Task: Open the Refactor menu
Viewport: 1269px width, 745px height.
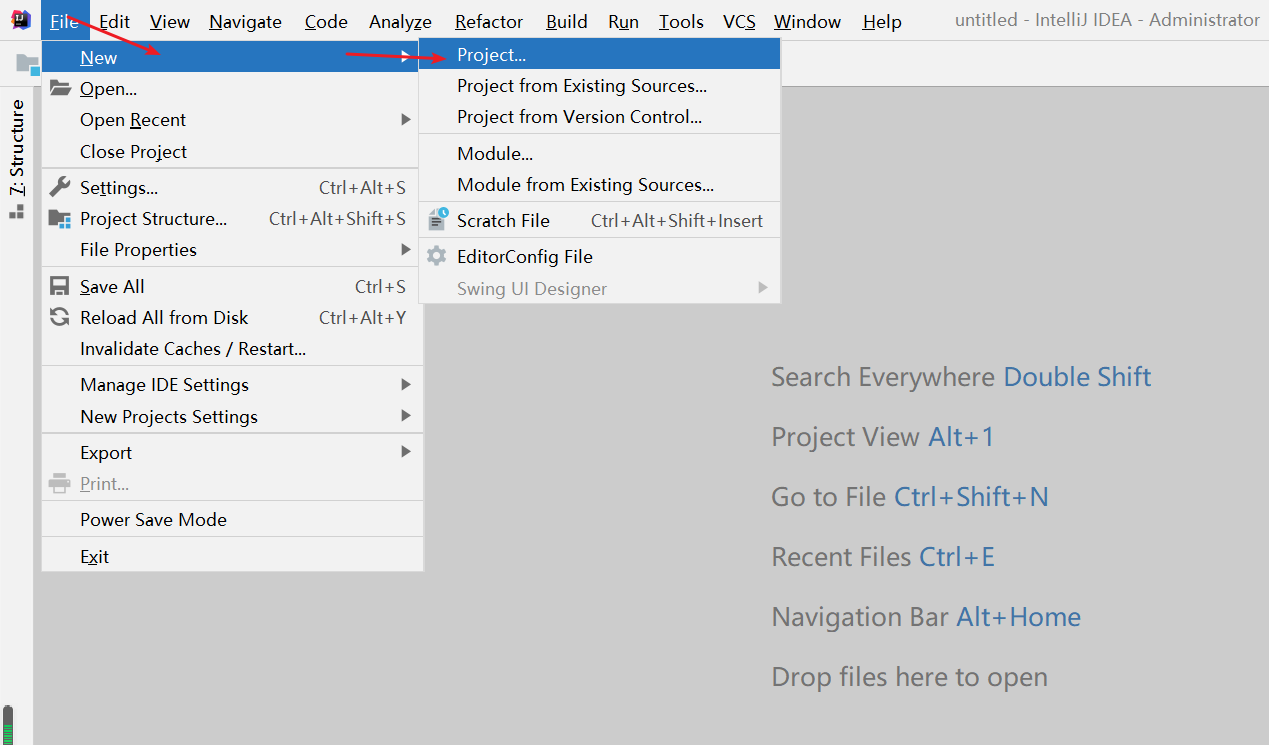Action: 489,21
